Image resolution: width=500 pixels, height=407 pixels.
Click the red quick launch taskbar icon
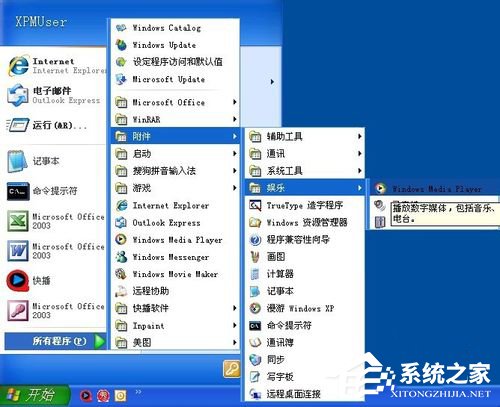pyautogui.click(x=103, y=396)
